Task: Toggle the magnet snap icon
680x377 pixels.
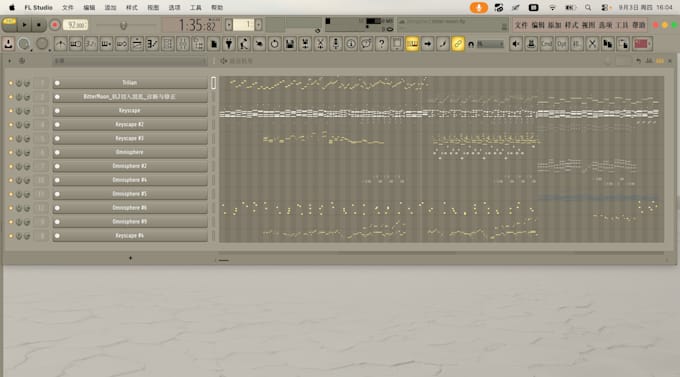Action: 471,44
